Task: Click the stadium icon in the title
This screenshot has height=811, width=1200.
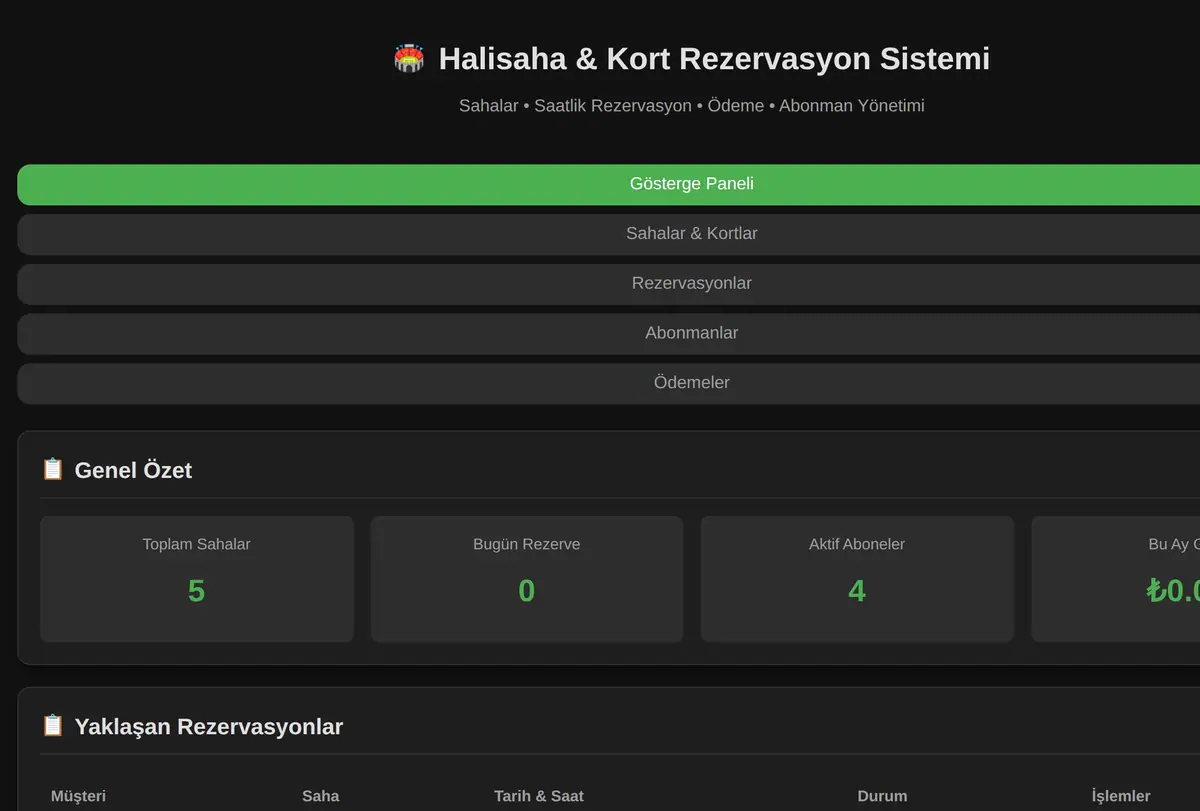Action: click(x=409, y=59)
